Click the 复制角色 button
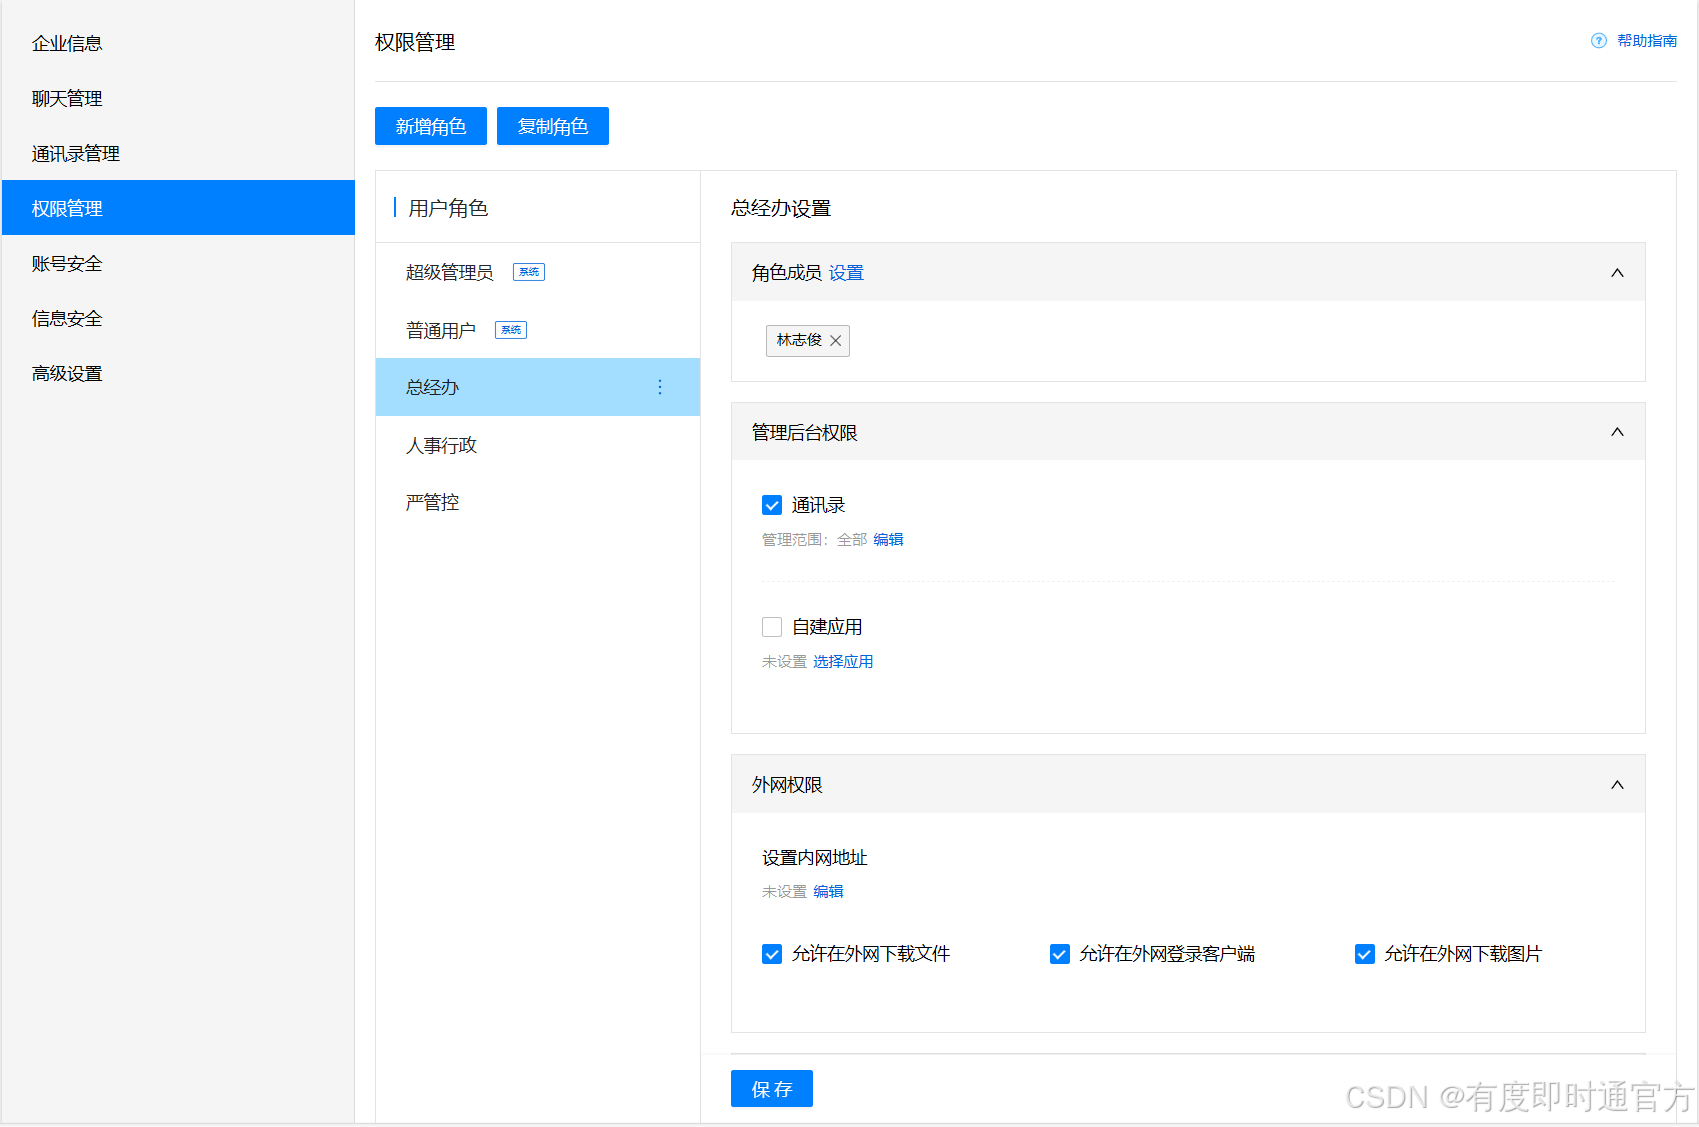1699x1127 pixels. pyautogui.click(x=552, y=125)
